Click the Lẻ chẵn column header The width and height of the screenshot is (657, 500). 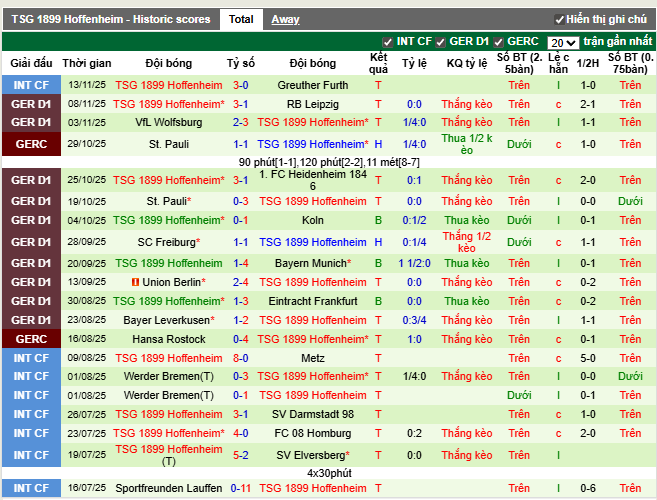tap(559, 63)
